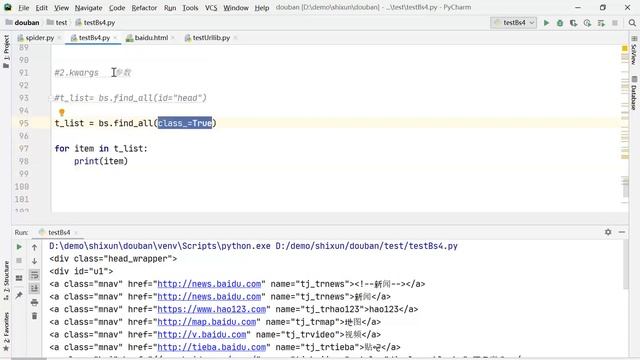Screen dimensions: 640x360
Task: Close the spider.py editor tab
Action: 59,38
